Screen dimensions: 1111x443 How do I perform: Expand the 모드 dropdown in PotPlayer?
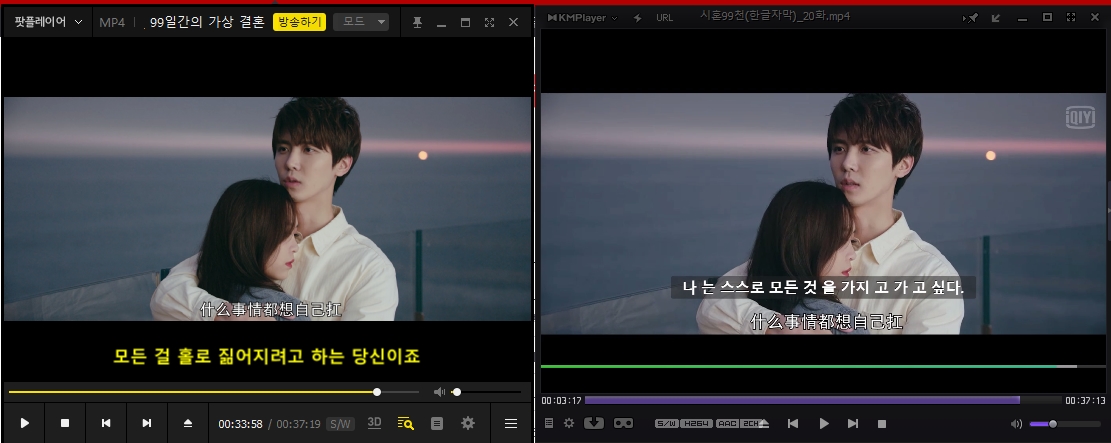[x=361, y=22]
